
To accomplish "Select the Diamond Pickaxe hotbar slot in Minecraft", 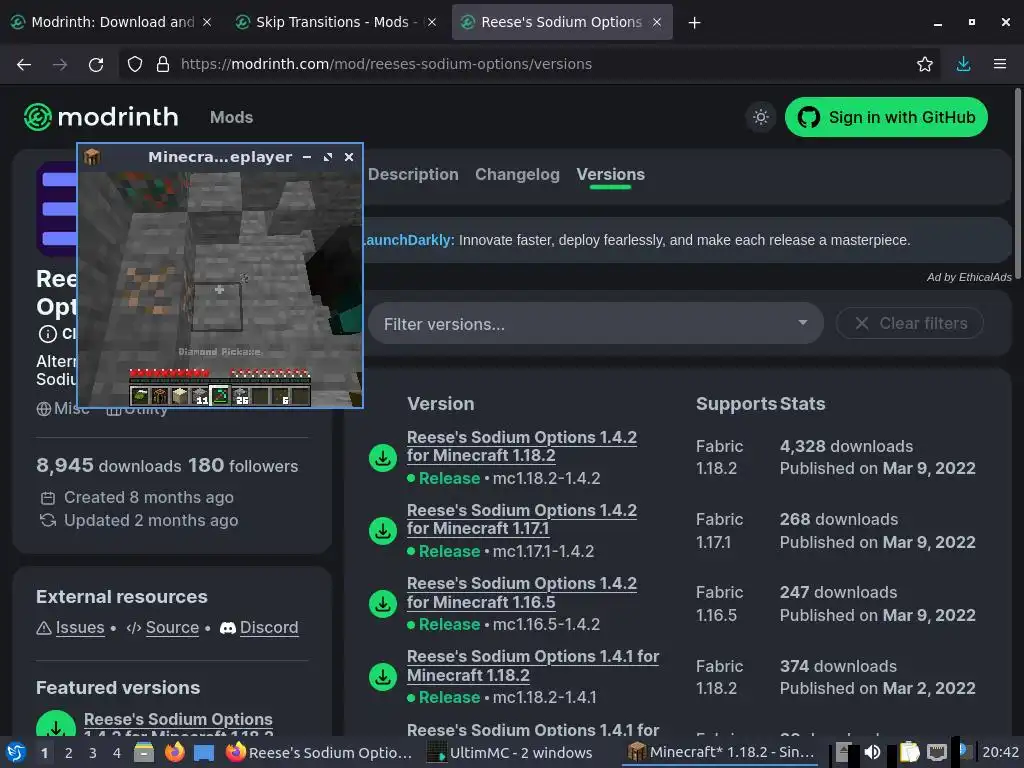I will click(x=219, y=396).
